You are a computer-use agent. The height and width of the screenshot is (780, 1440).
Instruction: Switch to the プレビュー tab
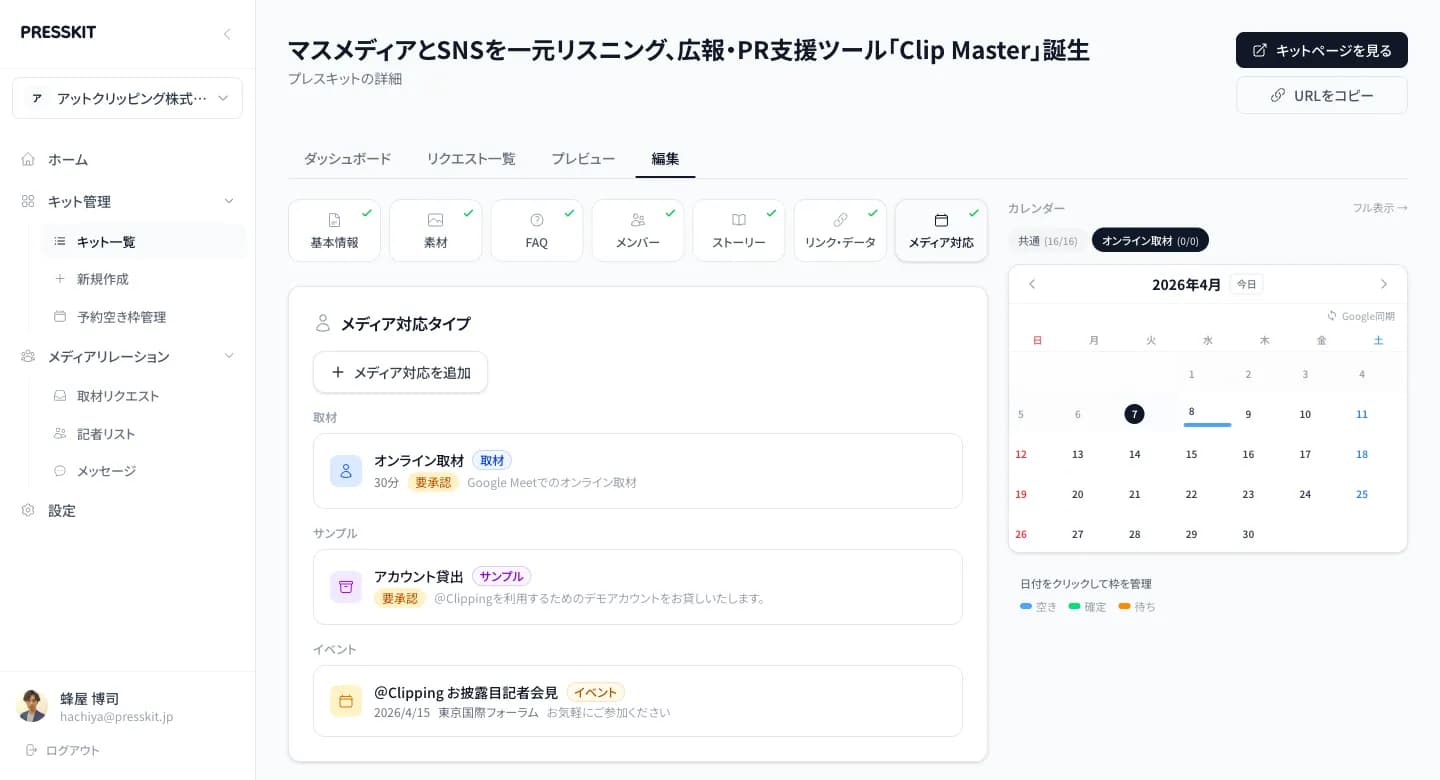(x=583, y=159)
